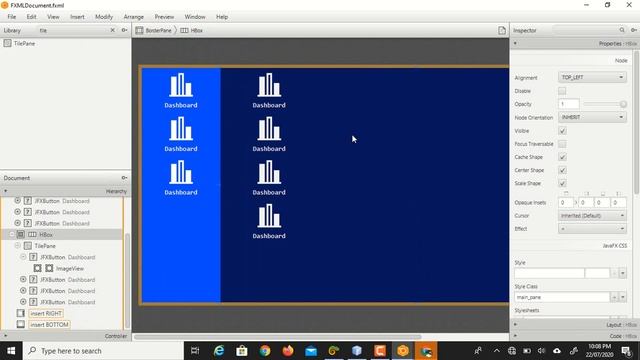The width and height of the screenshot is (640, 360).
Task: Click the Inspector search magnifier icon
Action: coord(622,30)
